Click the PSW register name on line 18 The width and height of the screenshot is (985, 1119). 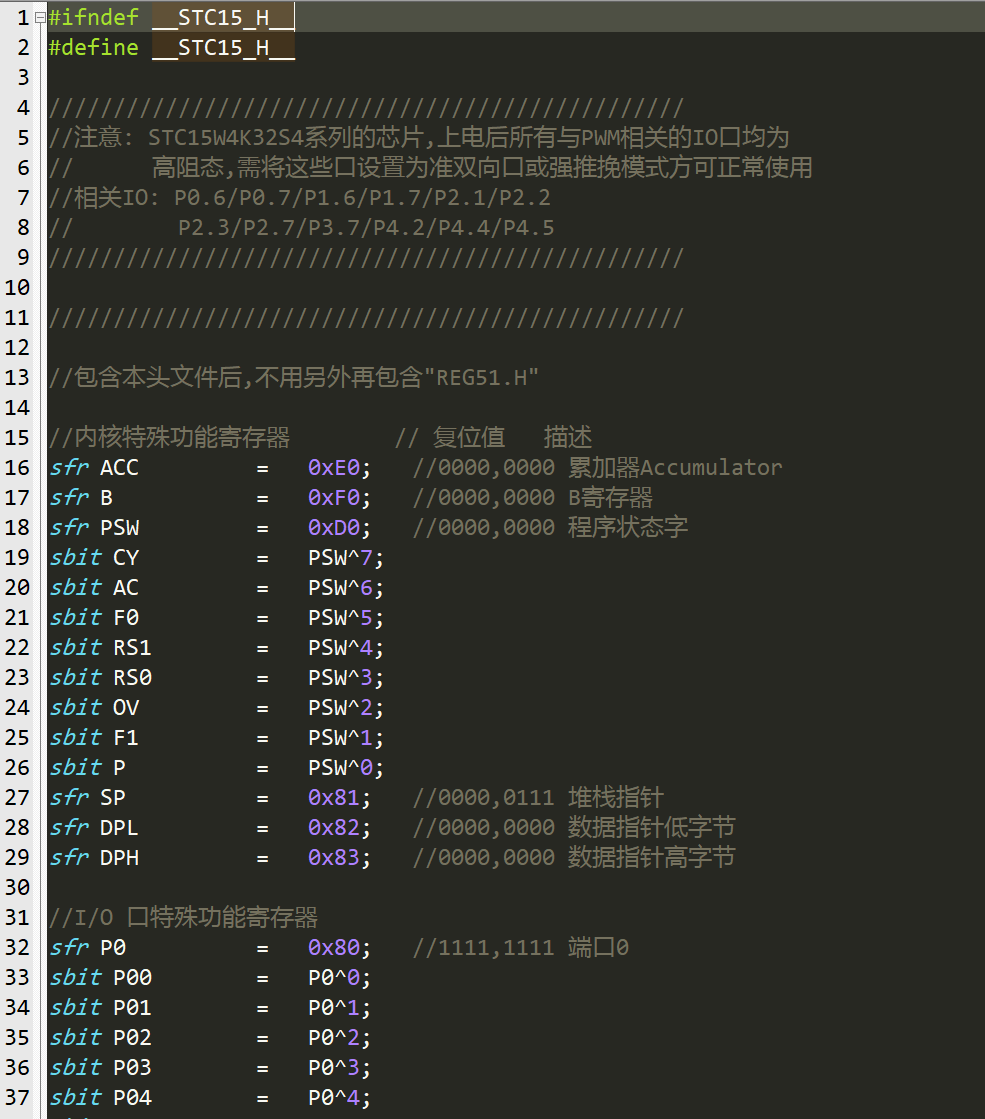pyautogui.click(x=119, y=527)
